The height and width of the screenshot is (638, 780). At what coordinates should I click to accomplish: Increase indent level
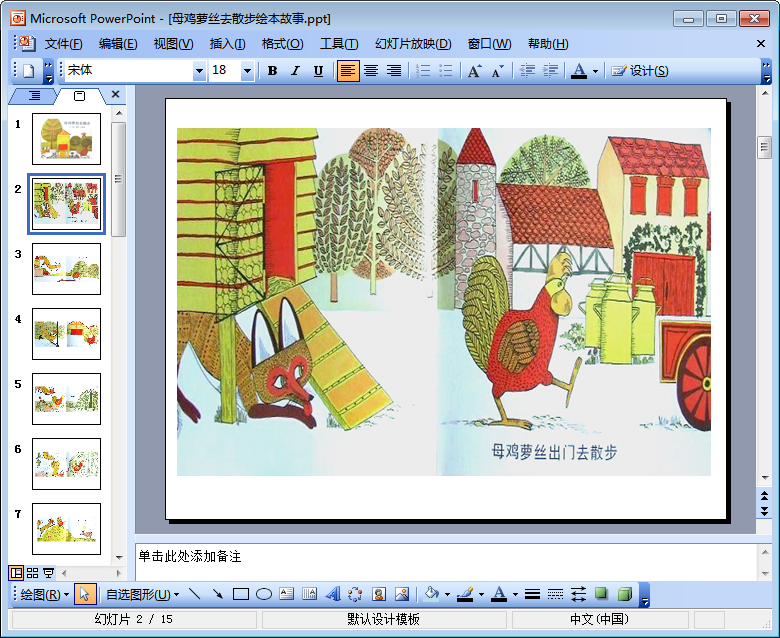pyautogui.click(x=550, y=71)
